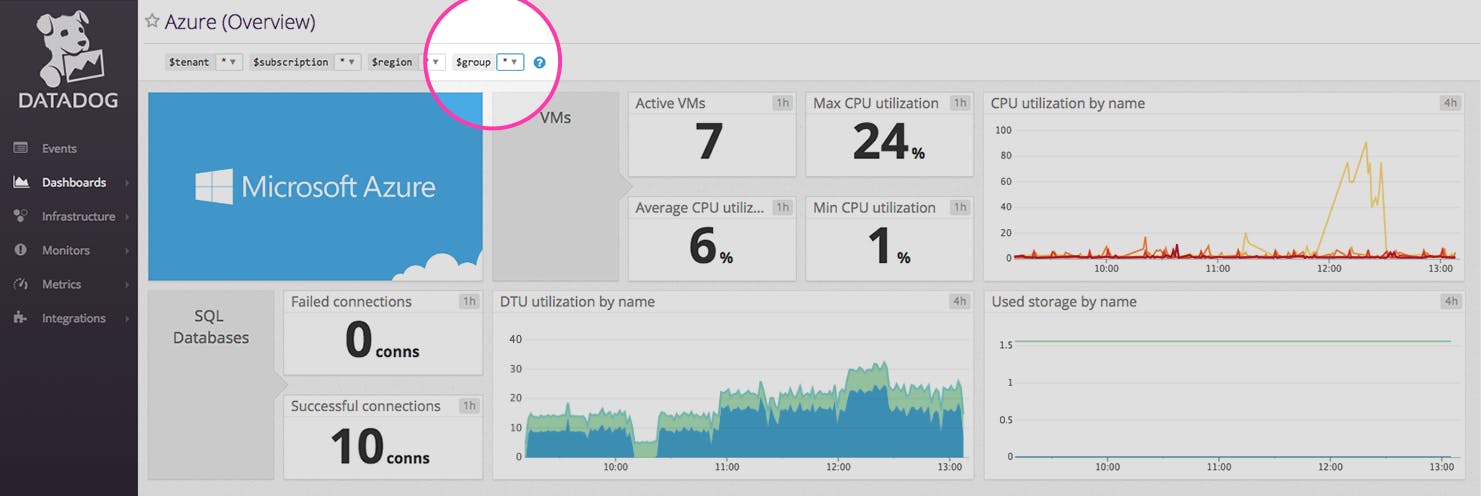Viewport: 1481px width, 496px height.
Task: Click the Monitors alert icon
Action: (x=21, y=250)
